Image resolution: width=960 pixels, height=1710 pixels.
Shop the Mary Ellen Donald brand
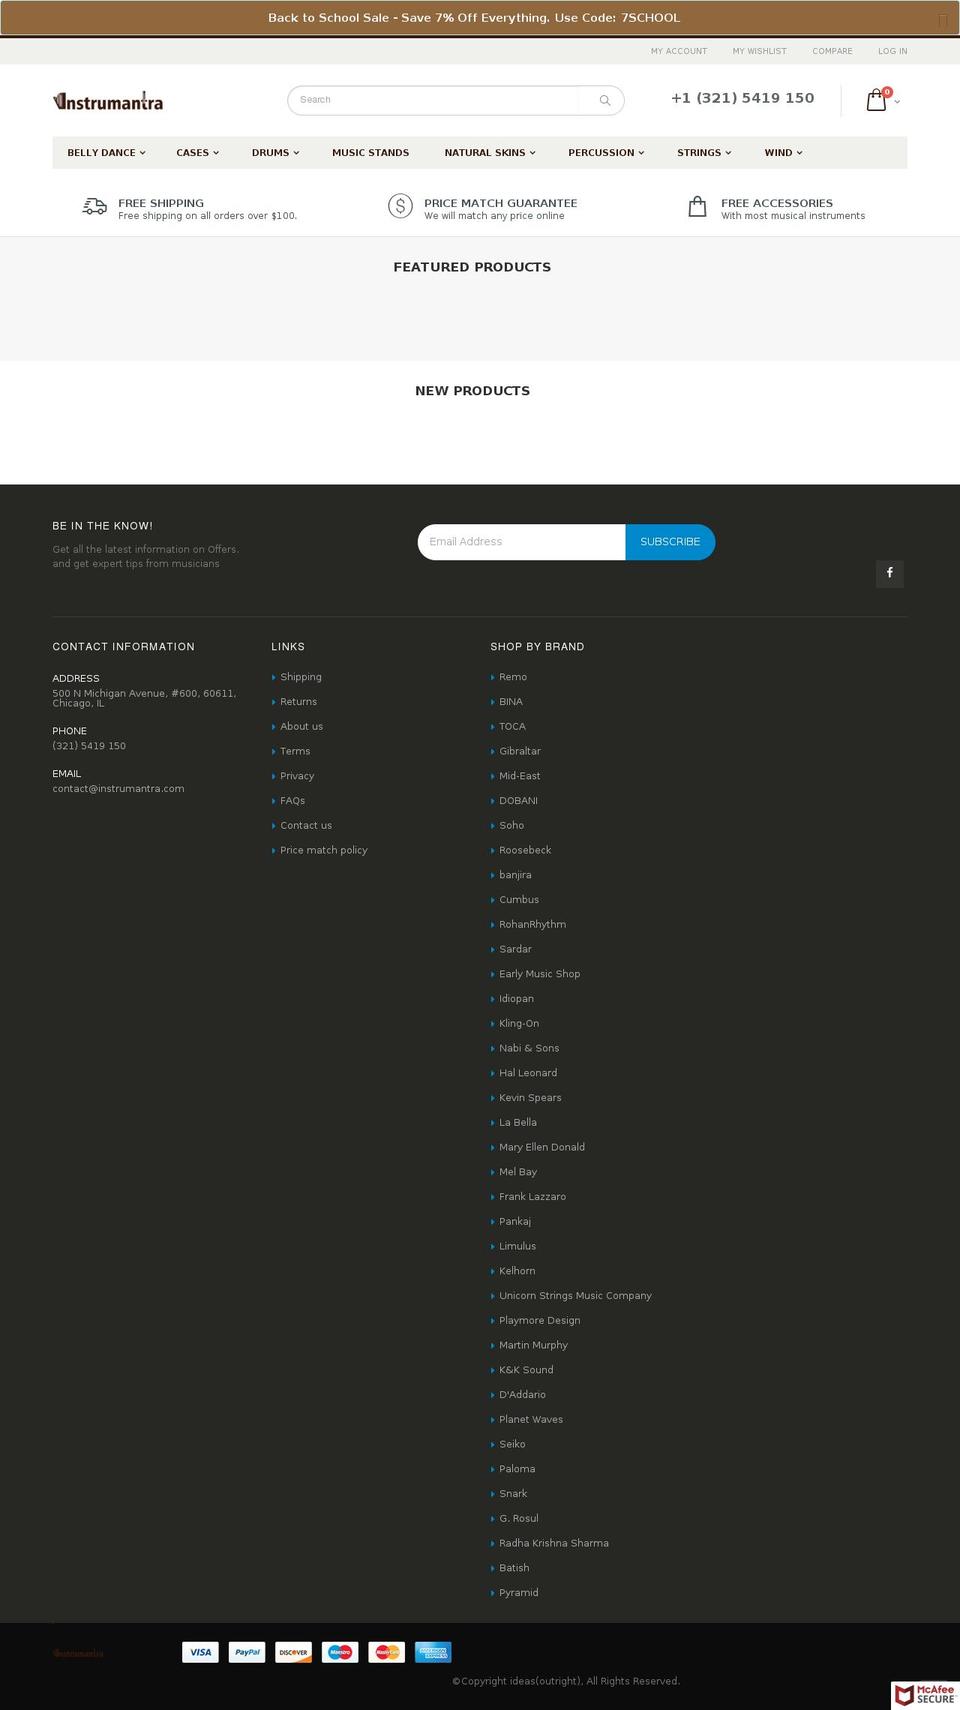[x=542, y=1147]
